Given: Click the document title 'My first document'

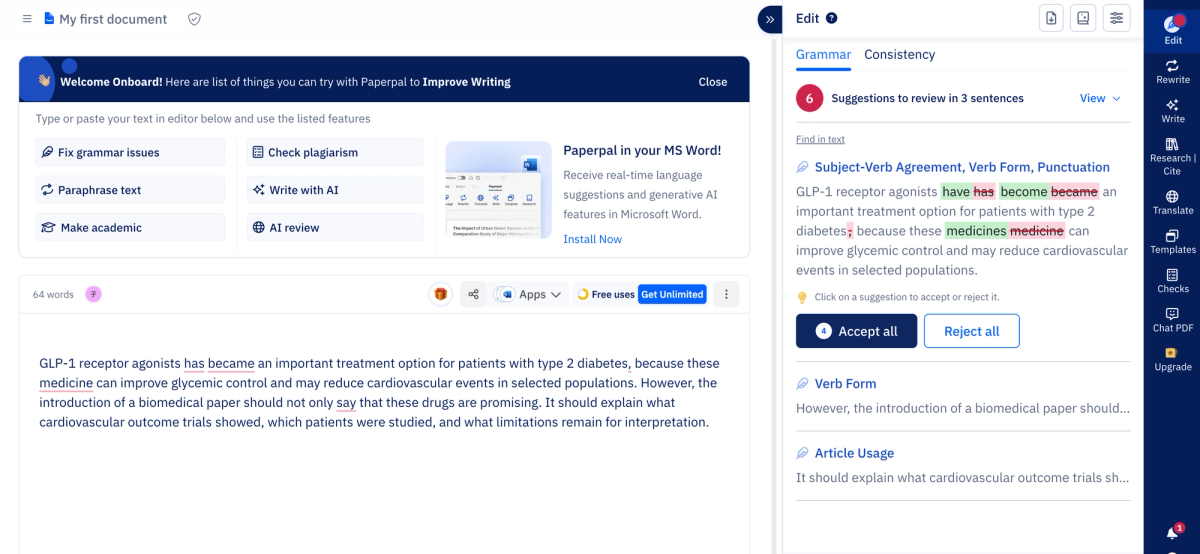Looking at the screenshot, I should [113, 19].
